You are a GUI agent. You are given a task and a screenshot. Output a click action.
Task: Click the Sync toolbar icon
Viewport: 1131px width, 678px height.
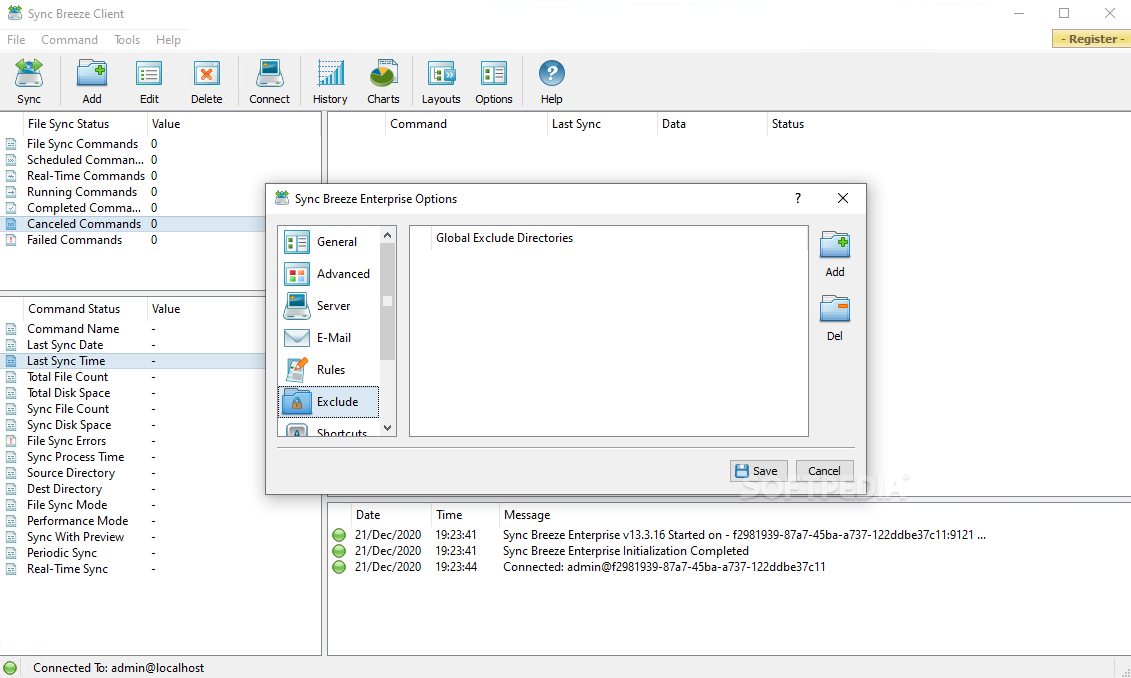coord(29,82)
